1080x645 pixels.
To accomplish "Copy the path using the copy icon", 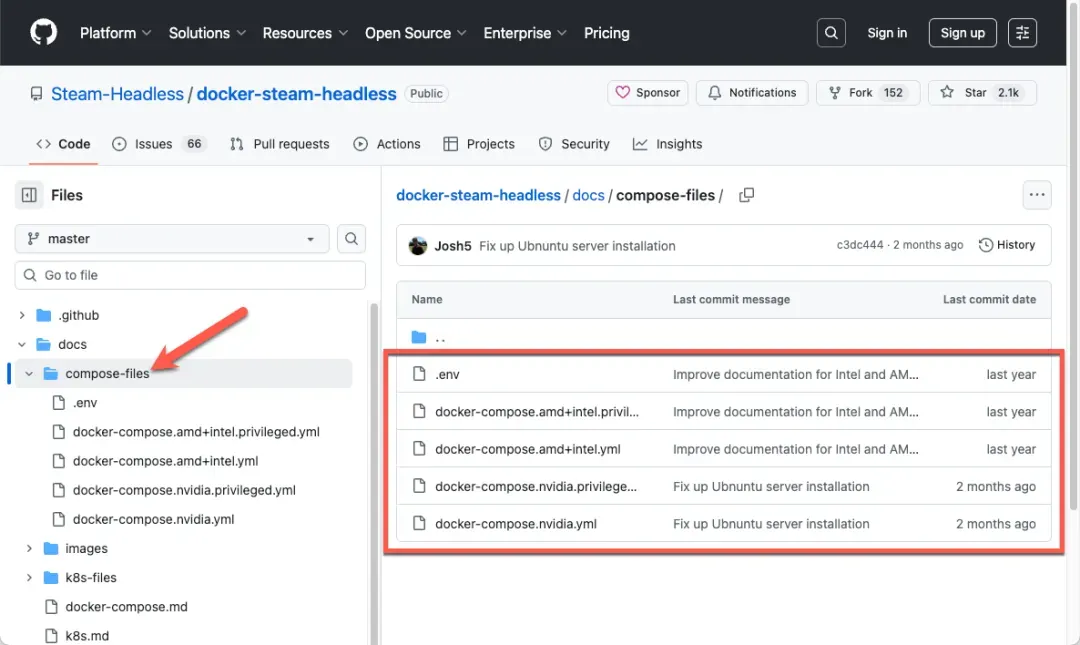I will [x=746, y=195].
